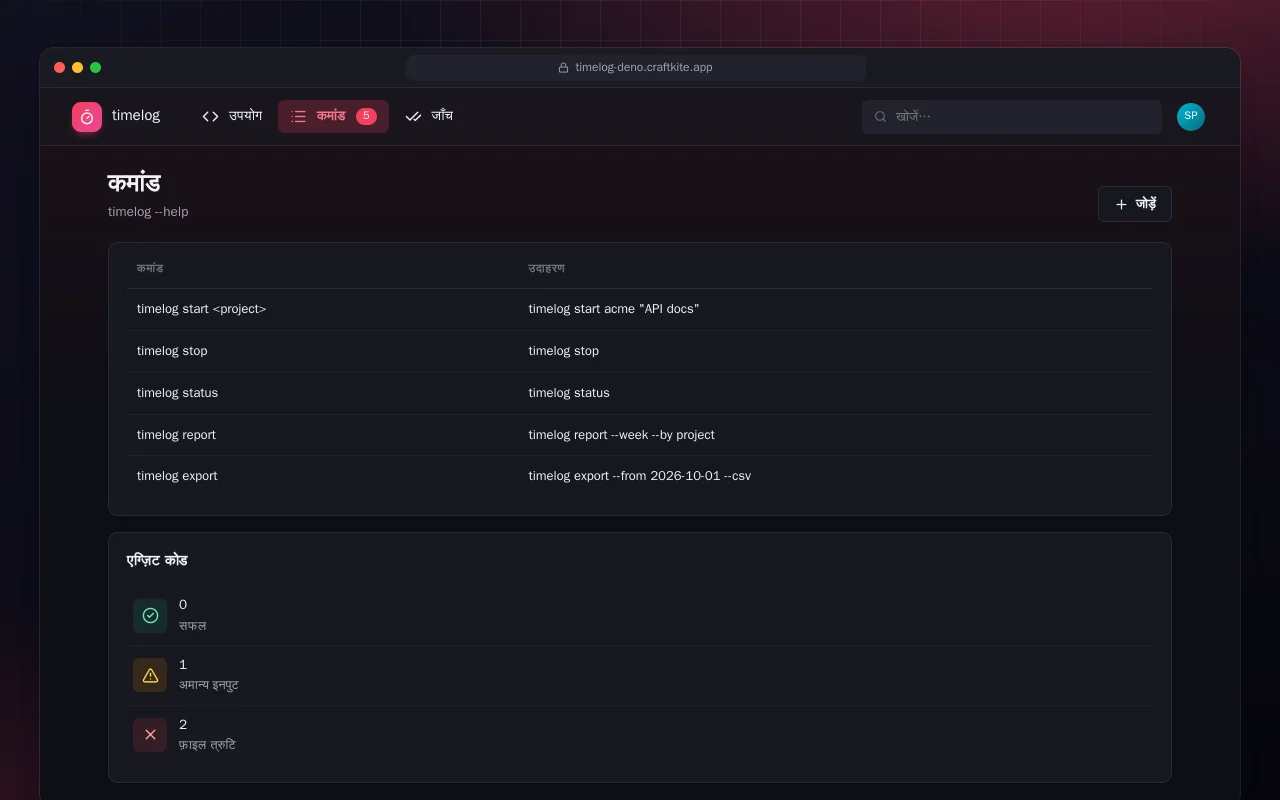Click the code brackets icon beside उपयोग
The height and width of the screenshot is (800, 1280).
tap(210, 116)
